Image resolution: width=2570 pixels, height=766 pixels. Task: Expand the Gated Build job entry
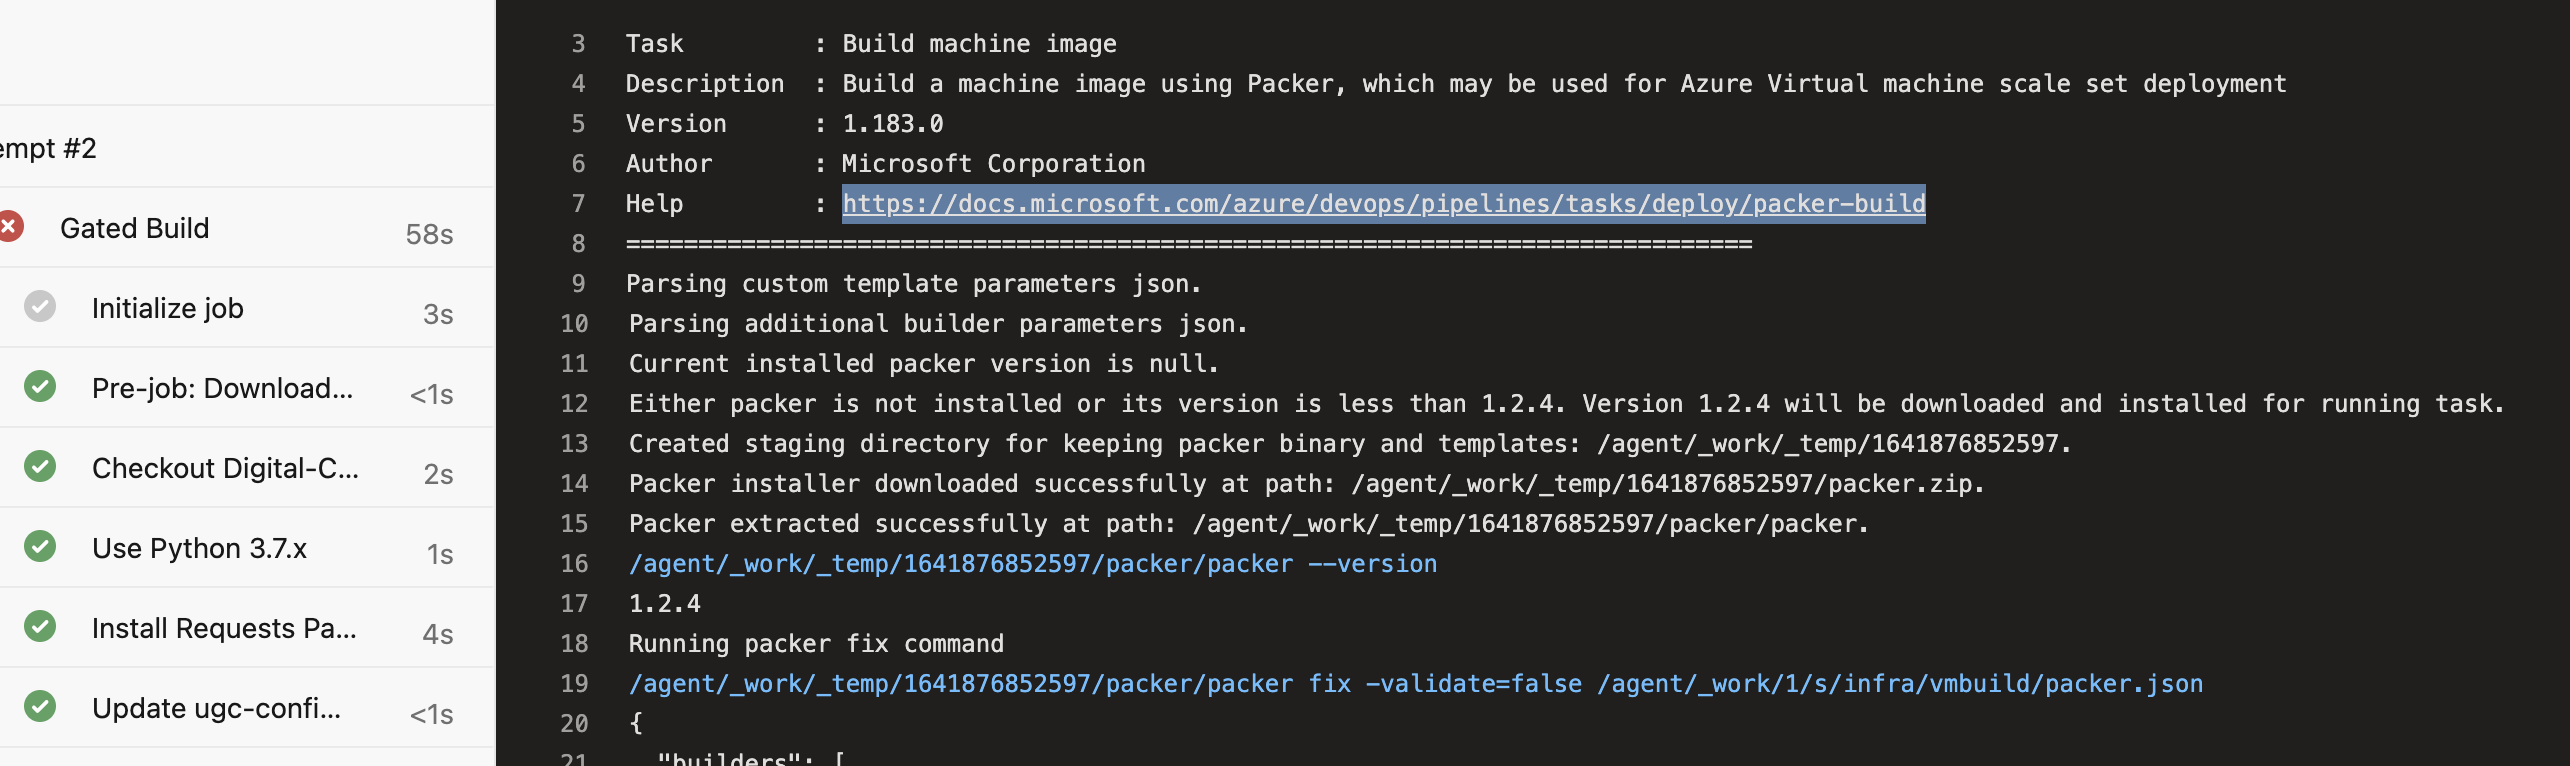pyautogui.click(x=135, y=227)
